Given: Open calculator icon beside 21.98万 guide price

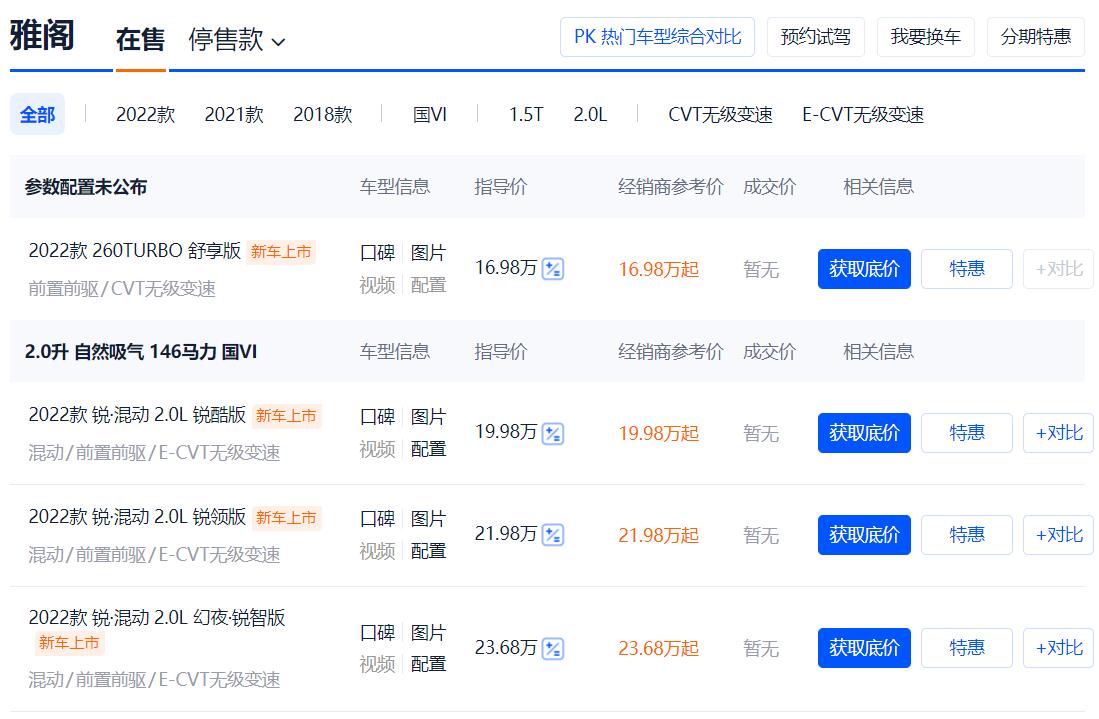Looking at the screenshot, I should pos(553,535).
